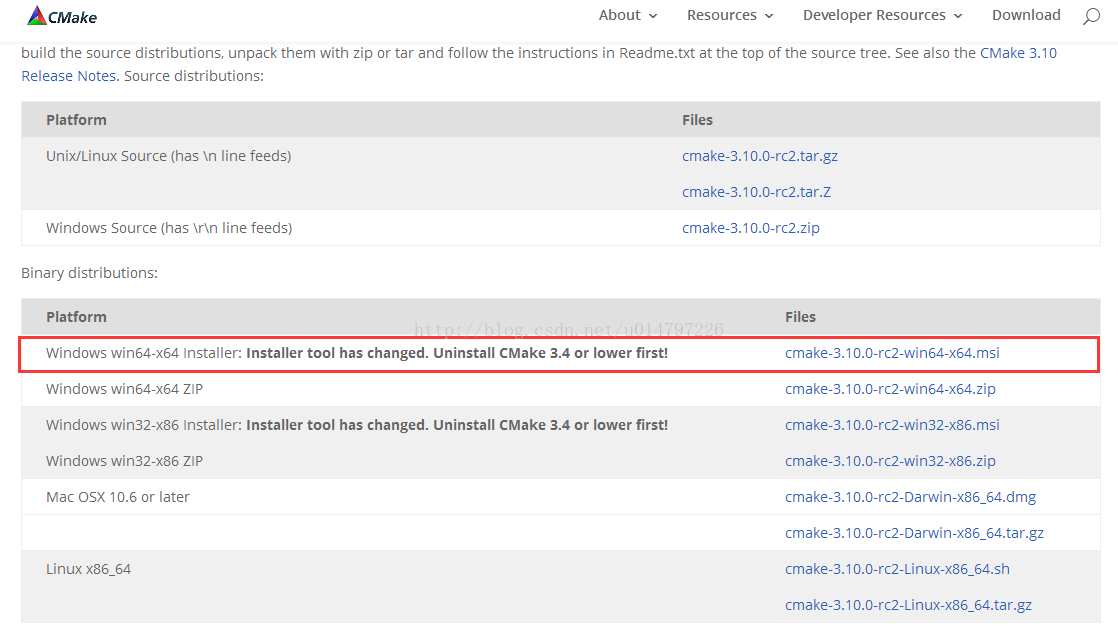Select the Windows Source platform text

coord(169,228)
